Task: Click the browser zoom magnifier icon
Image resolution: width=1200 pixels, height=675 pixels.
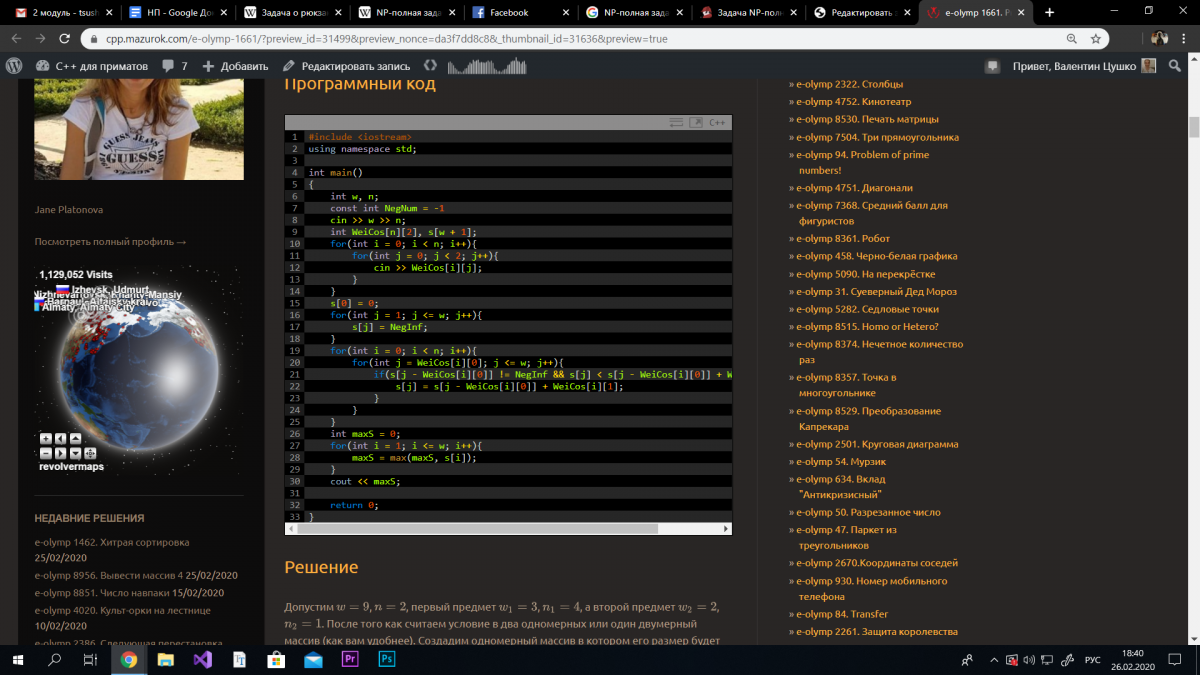Action: (1071, 39)
